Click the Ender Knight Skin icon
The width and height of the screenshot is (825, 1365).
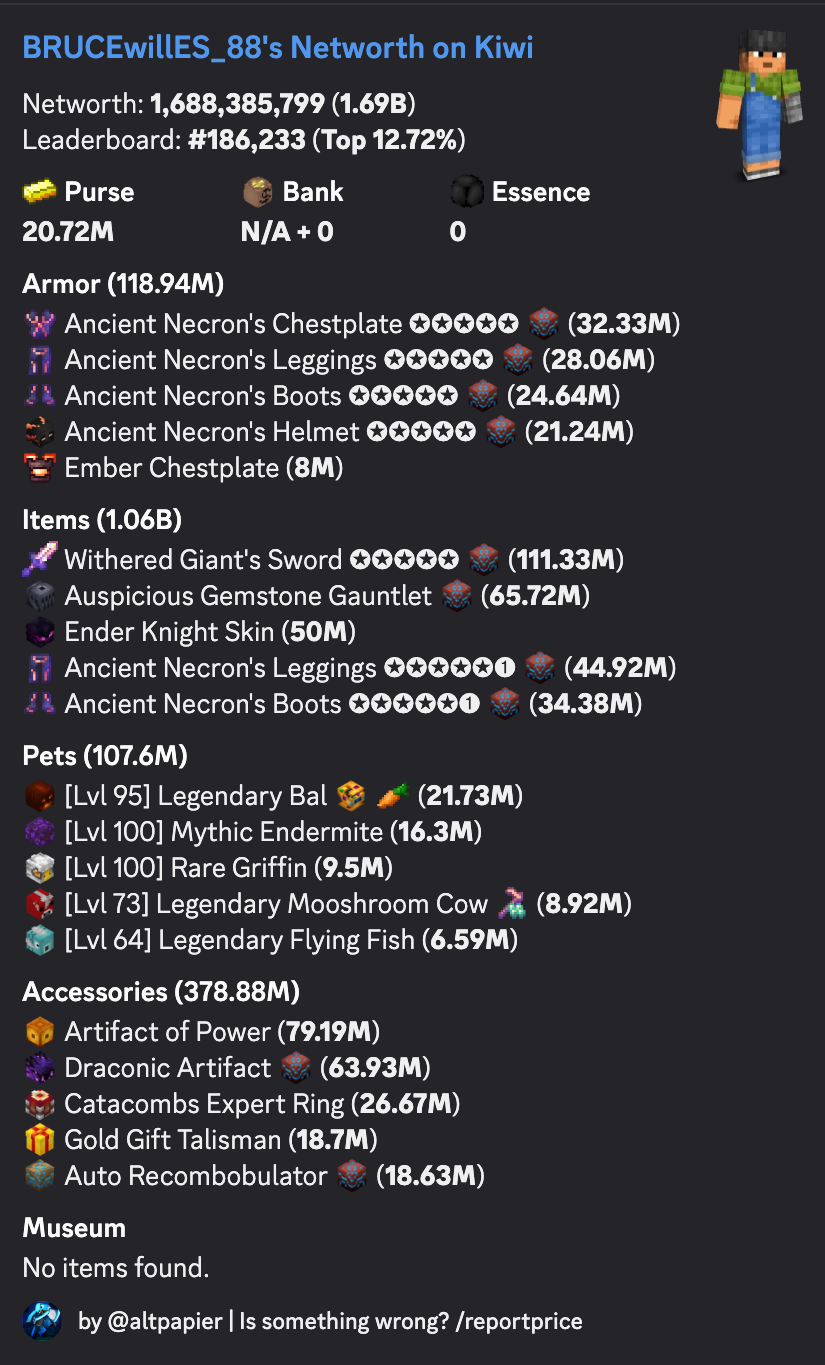pyautogui.click(x=39, y=632)
